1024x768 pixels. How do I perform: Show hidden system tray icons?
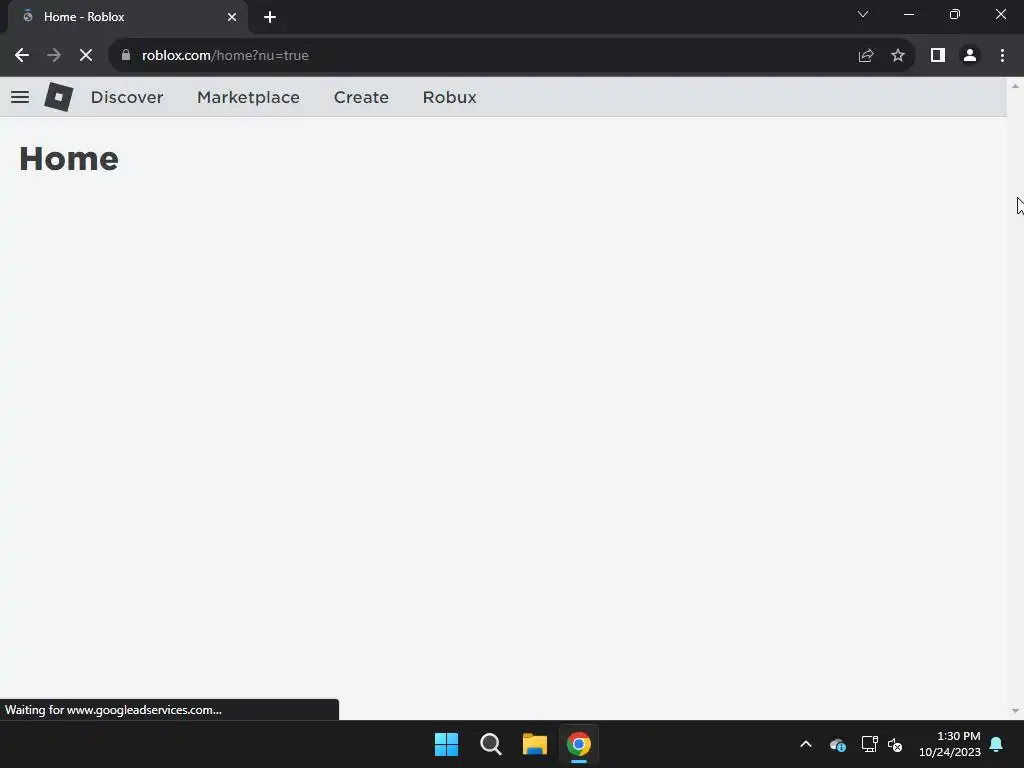pyautogui.click(x=806, y=744)
